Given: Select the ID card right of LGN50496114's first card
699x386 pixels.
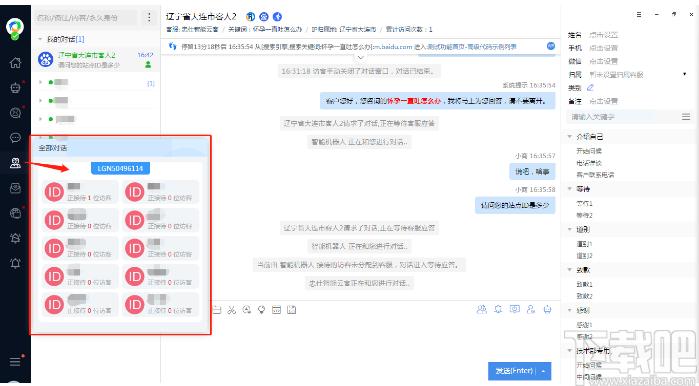Looking at the screenshot, I should pos(160,192).
